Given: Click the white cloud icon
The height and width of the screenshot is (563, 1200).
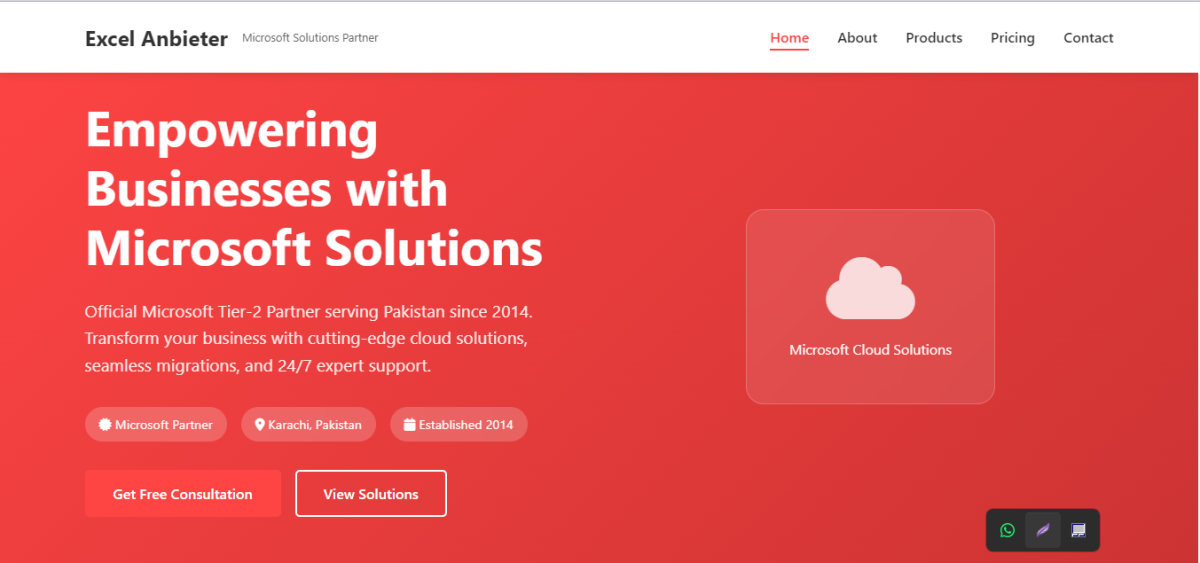Looking at the screenshot, I should [x=870, y=288].
